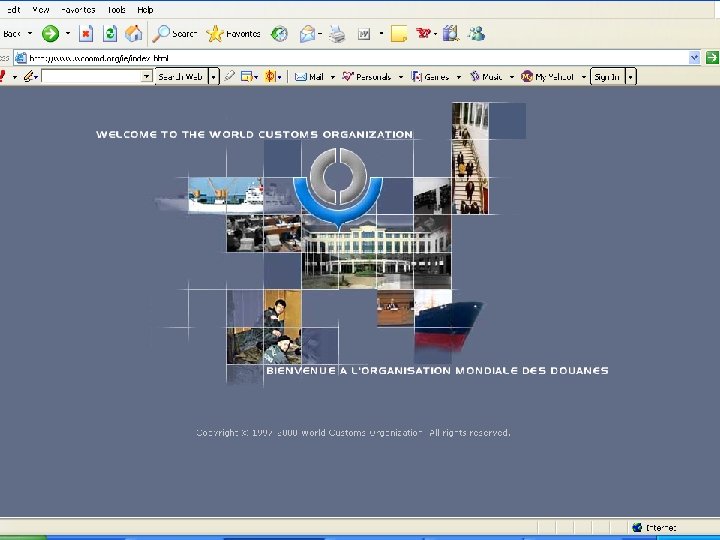Click the Welcome to the World Customs Organization link

[x=254, y=135]
